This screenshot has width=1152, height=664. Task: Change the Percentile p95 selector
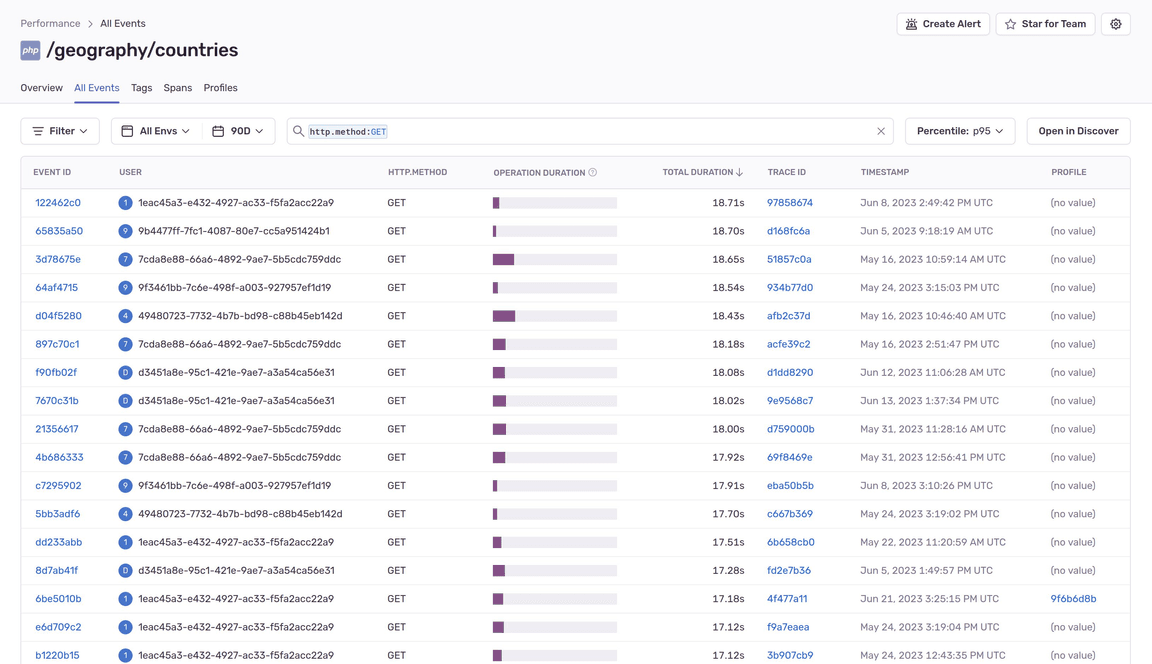point(960,131)
